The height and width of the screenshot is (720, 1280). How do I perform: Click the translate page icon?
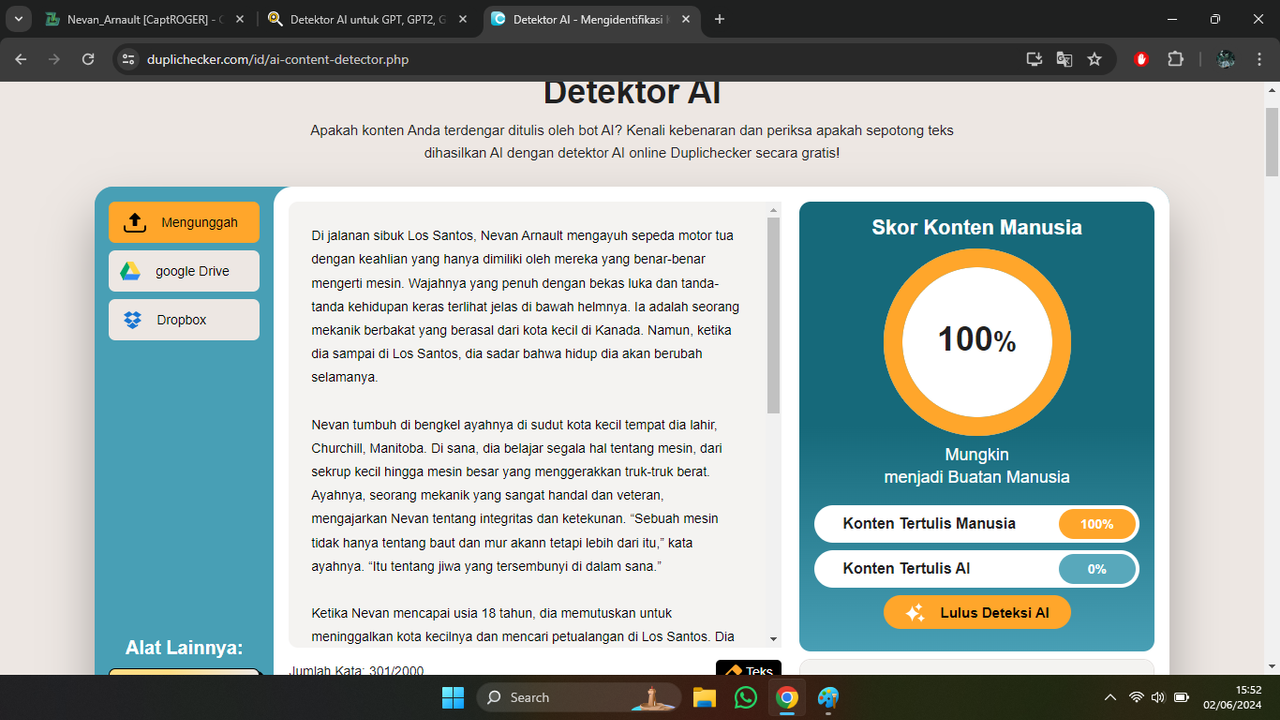[x=1064, y=59]
